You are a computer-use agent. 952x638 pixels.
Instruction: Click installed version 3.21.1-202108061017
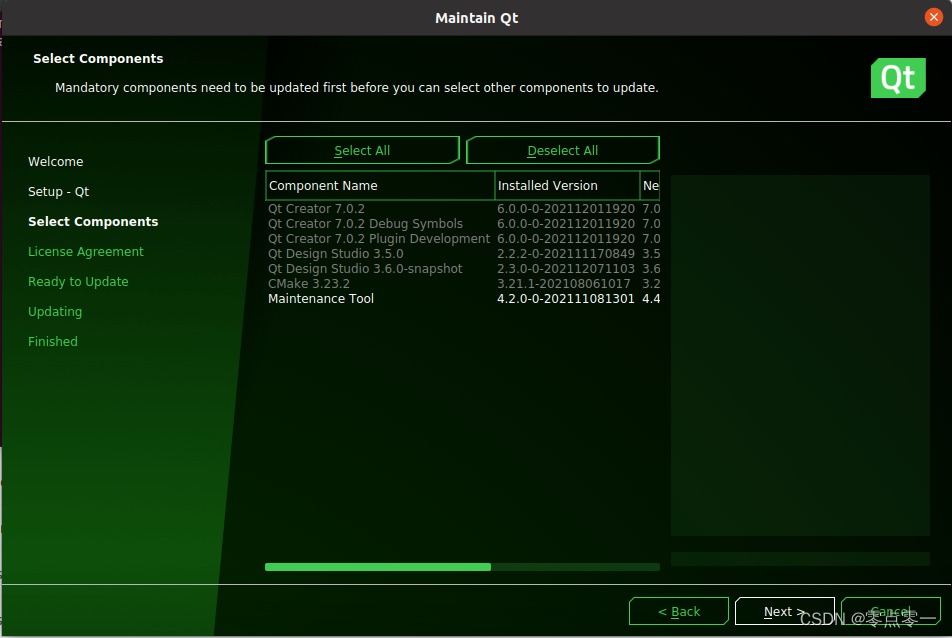click(563, 283)
